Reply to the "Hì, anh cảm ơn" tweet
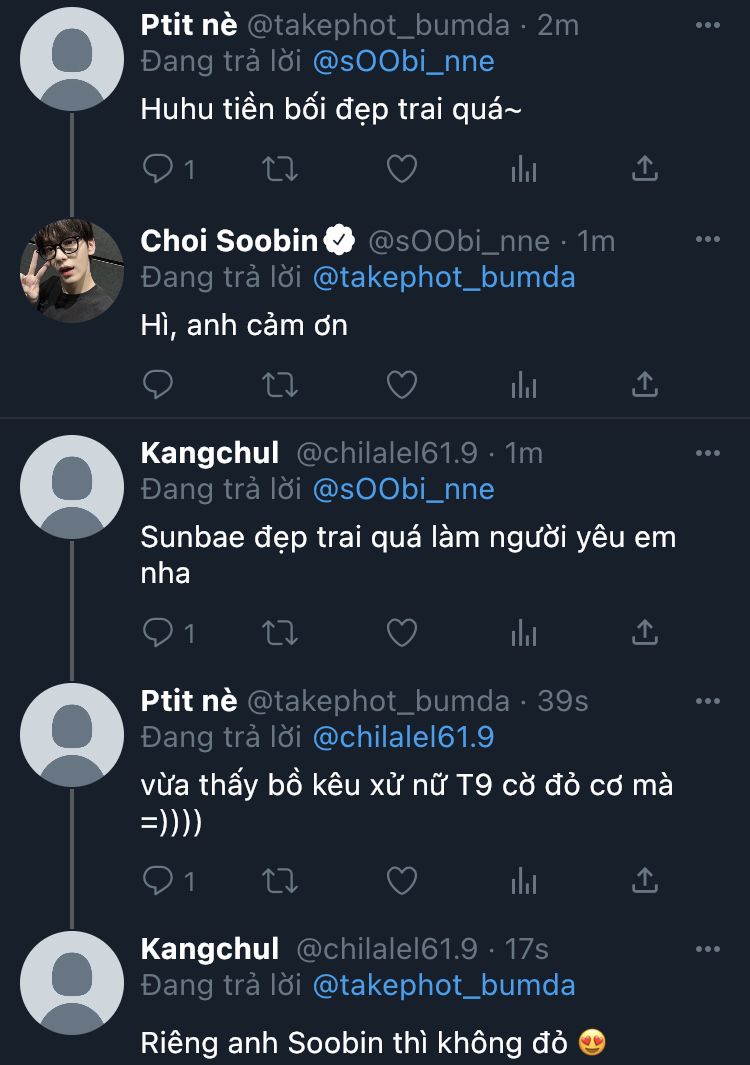The width and height of the screenshot is (750, 1065). point(159,384)
